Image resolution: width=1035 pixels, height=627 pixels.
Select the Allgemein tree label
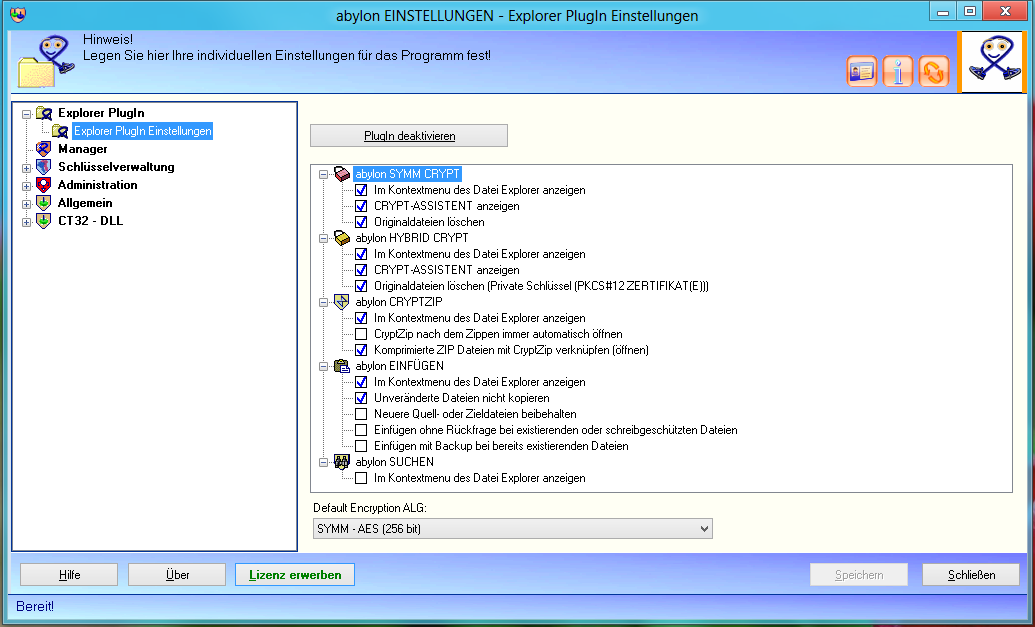pos(85,203)
